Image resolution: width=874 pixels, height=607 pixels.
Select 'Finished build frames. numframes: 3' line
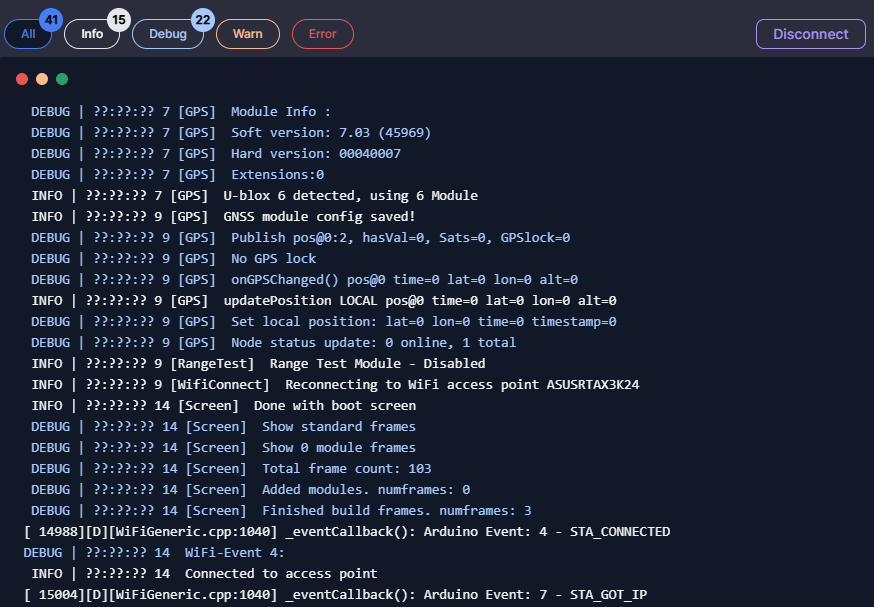[281, 511]
